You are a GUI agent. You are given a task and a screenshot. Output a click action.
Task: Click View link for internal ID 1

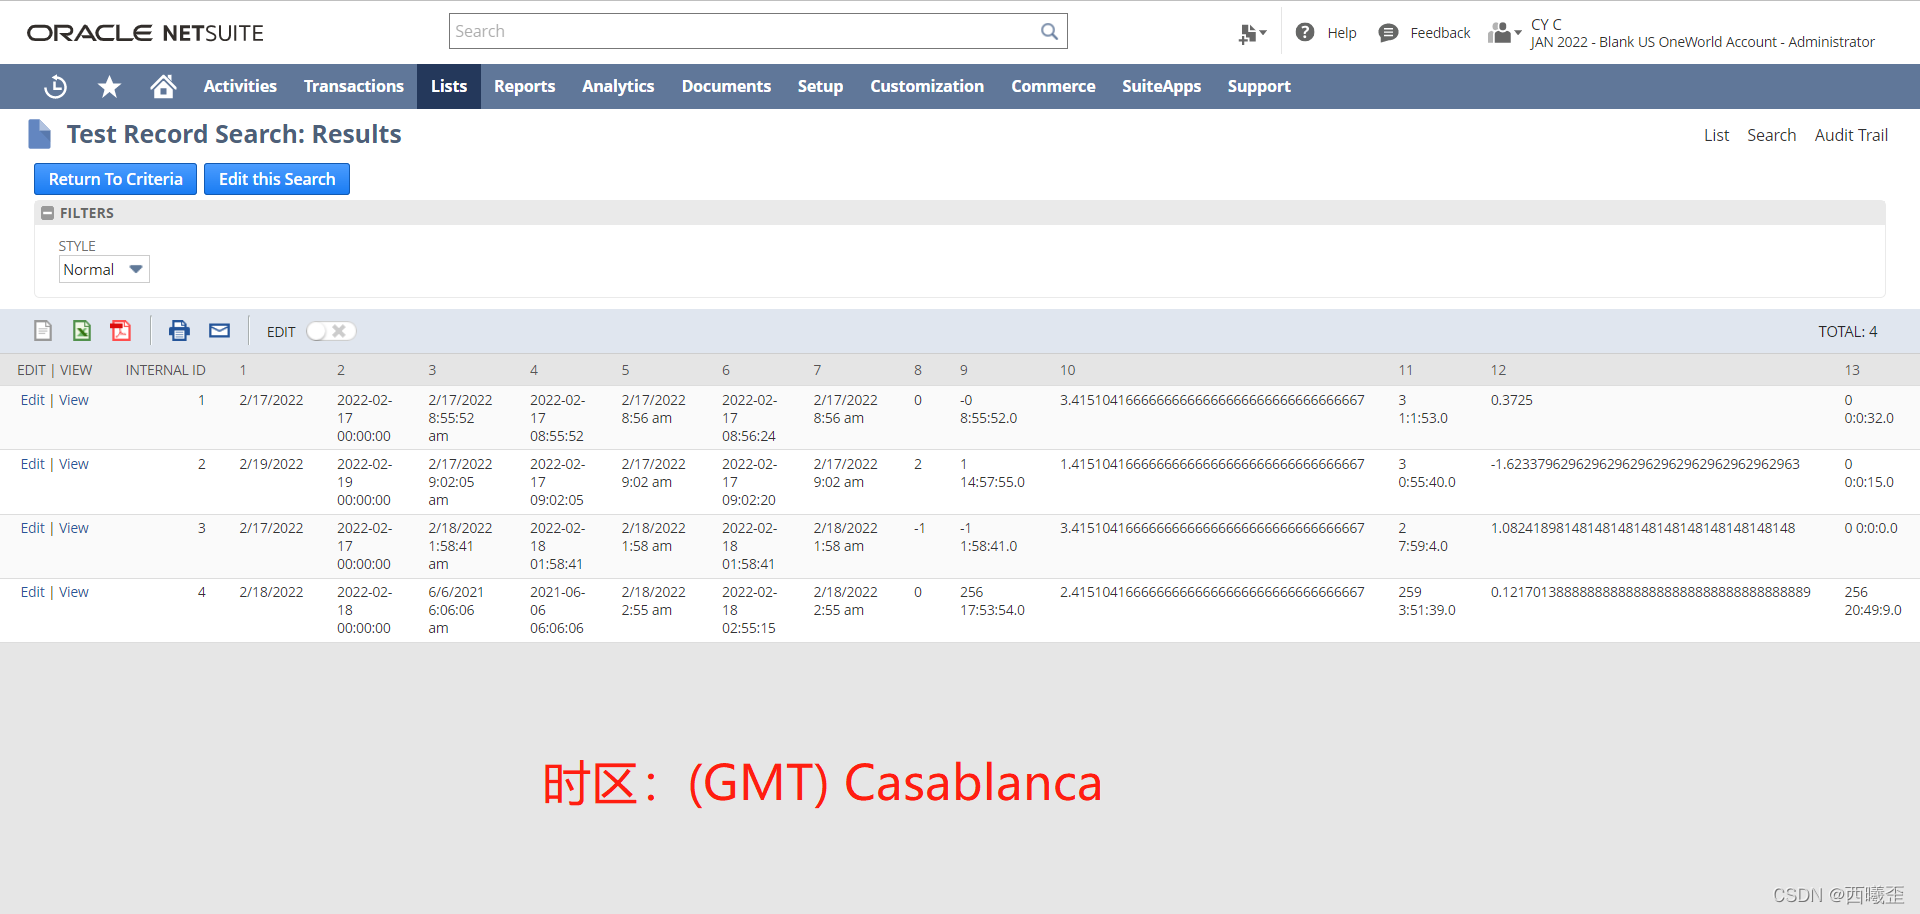74,400
